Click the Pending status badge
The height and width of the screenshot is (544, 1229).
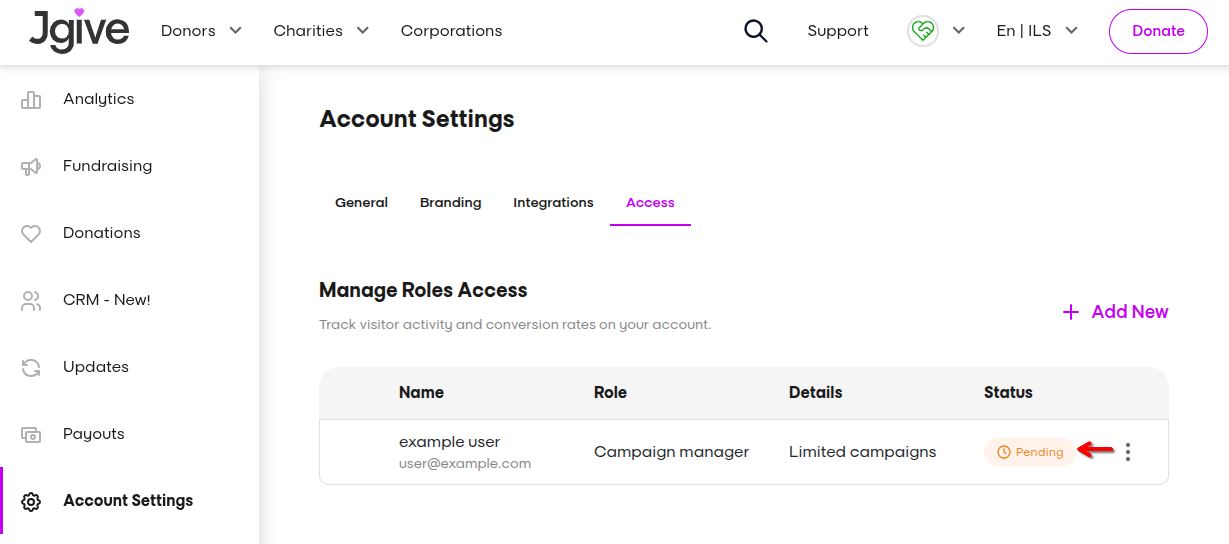tap(1030, 452)
